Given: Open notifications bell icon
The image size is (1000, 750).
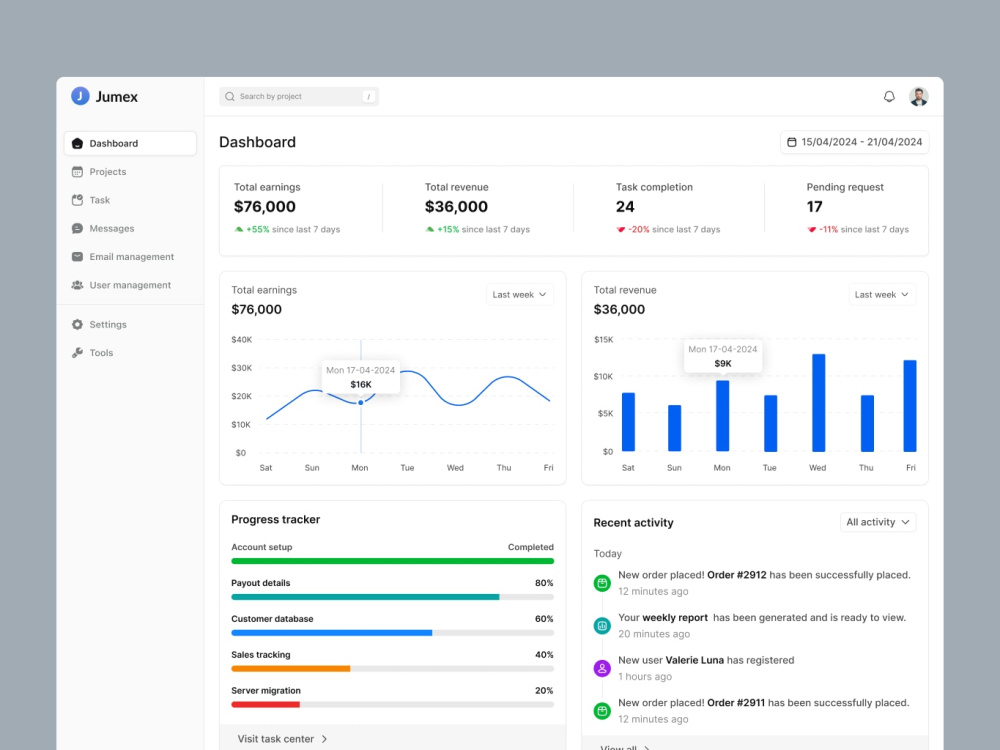Looking at the screenshot, I should (x=889, y=96).
